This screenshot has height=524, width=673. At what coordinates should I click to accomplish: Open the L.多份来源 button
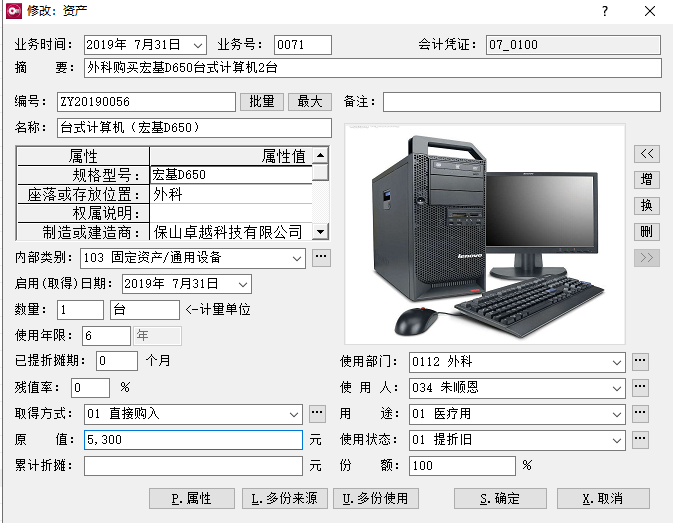click(285, 498)
